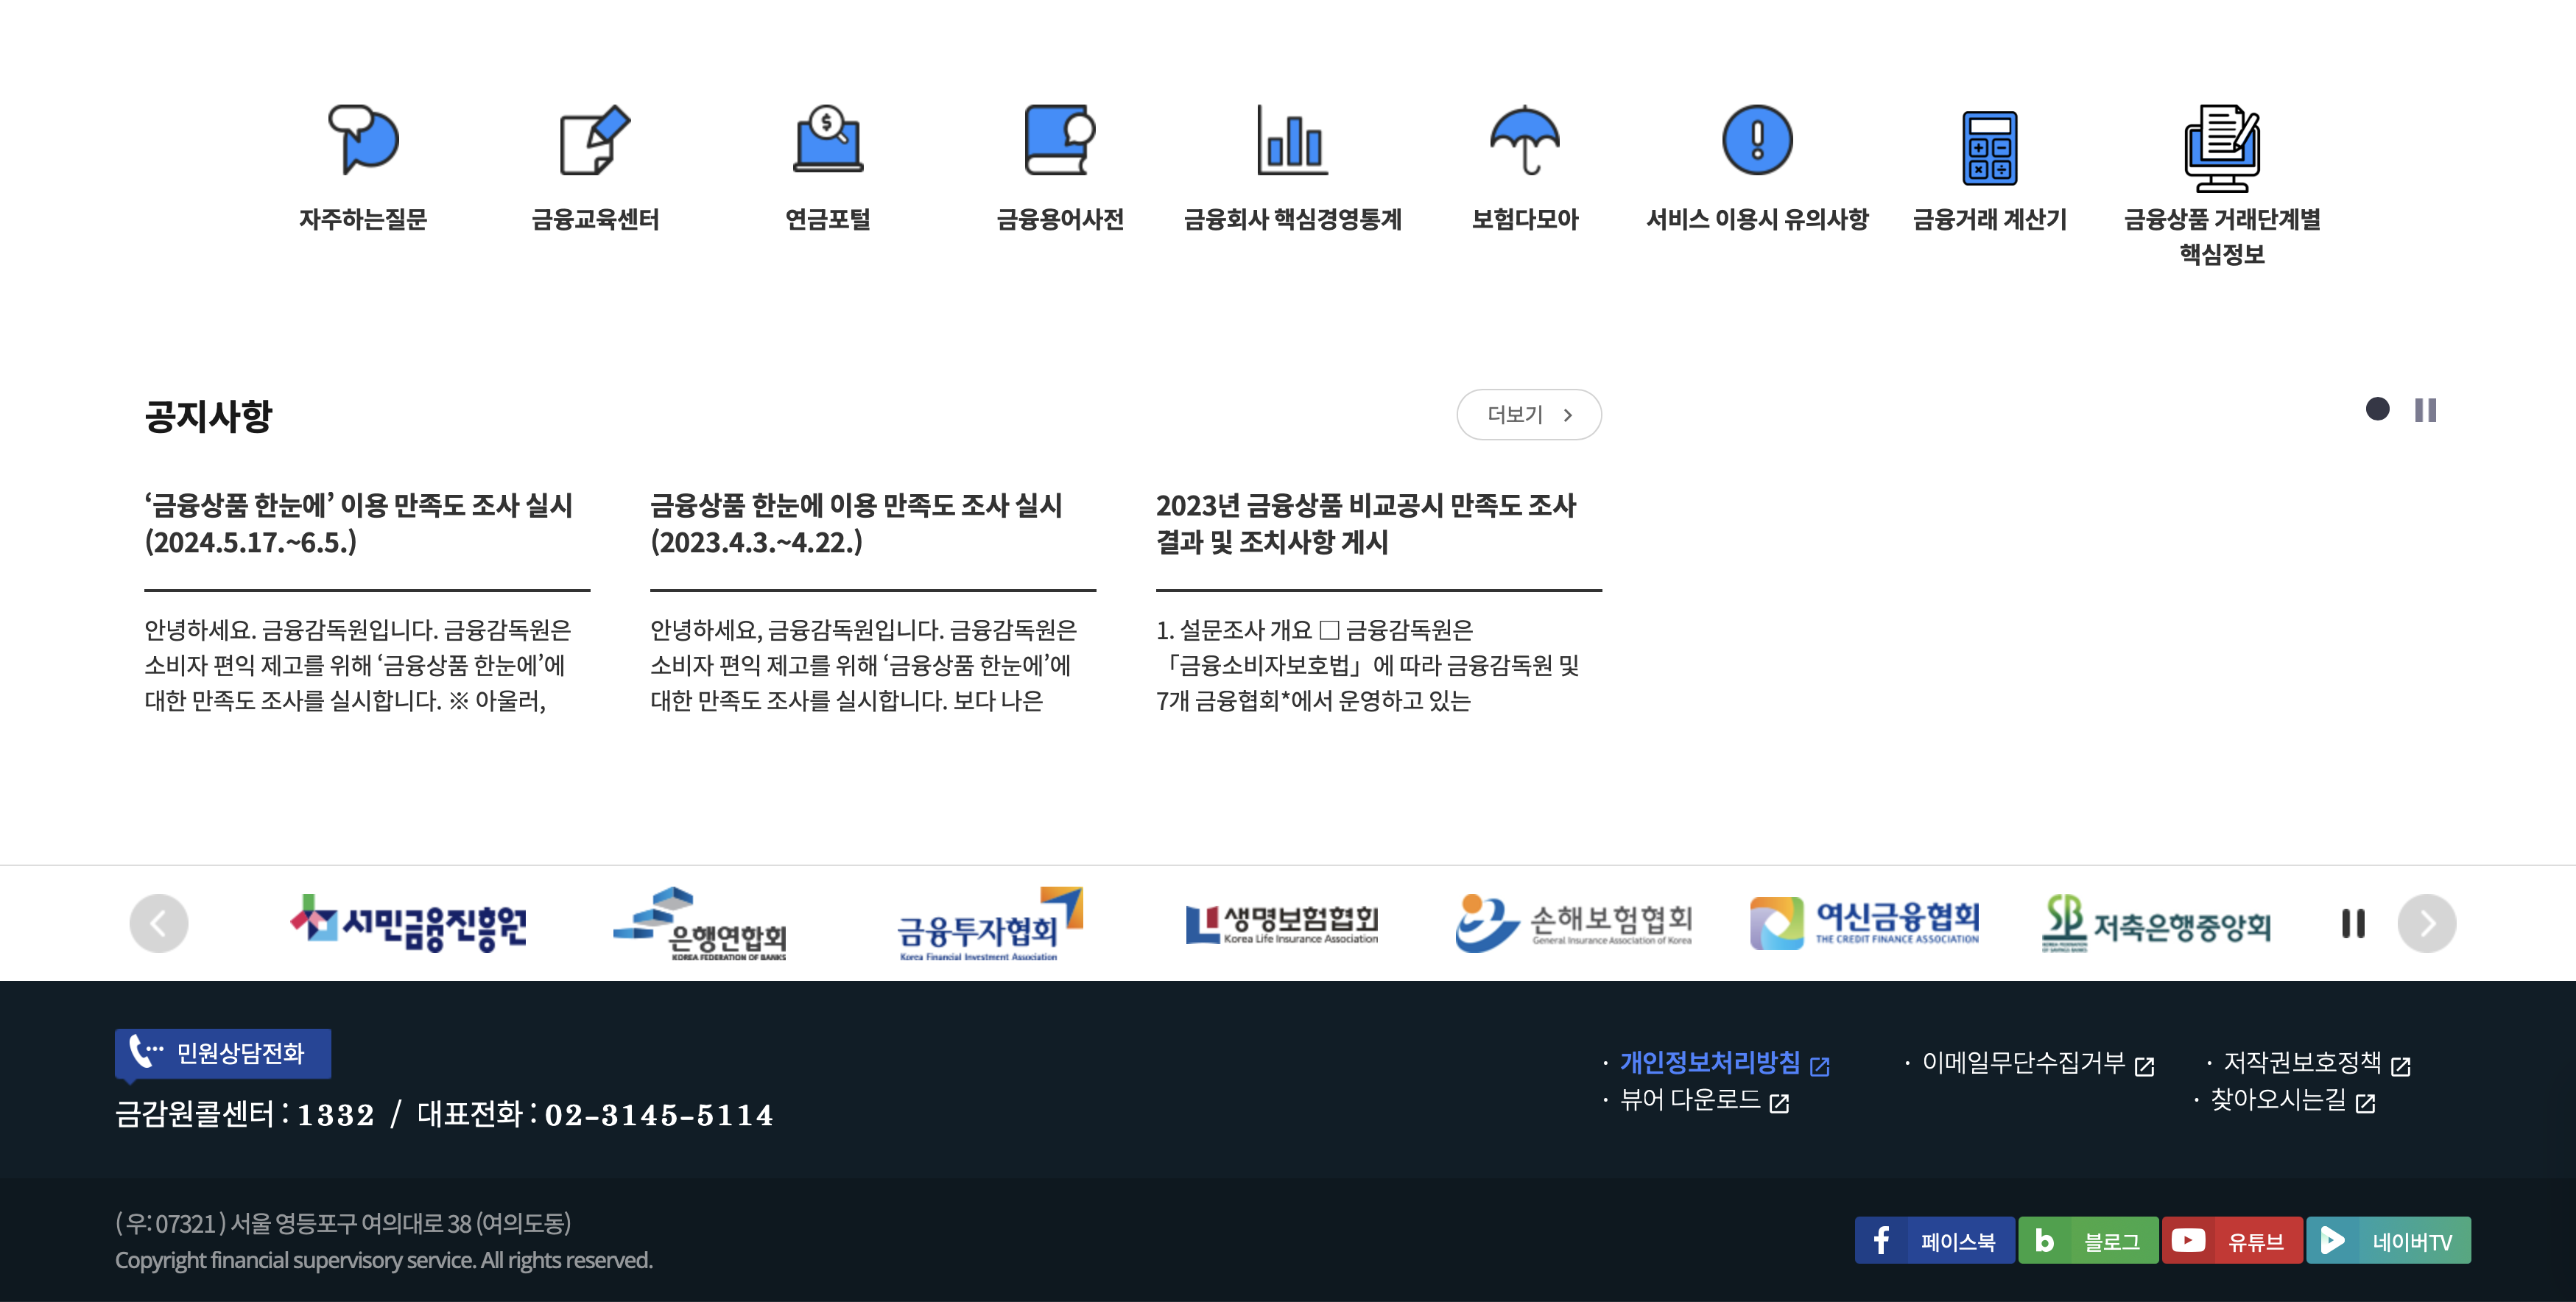This screenshot has width=2576, height=1302.
Task: Open 금융상품 거래단계별 핵심정보 monitor icon
Action: pos(2221,148)
